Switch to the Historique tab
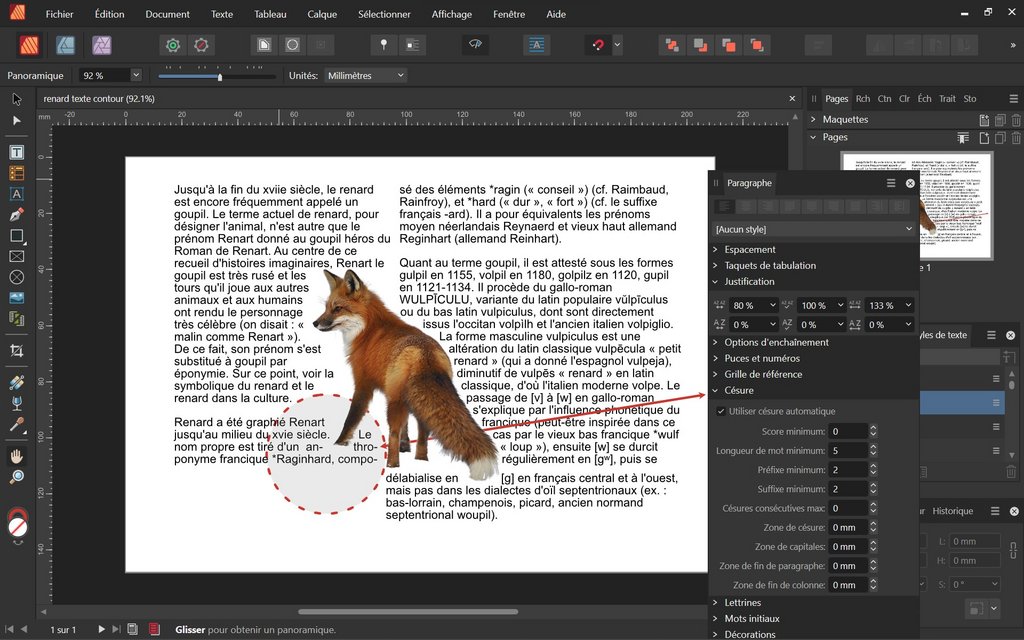This screenshot has width=1024, height=640. 952,511
